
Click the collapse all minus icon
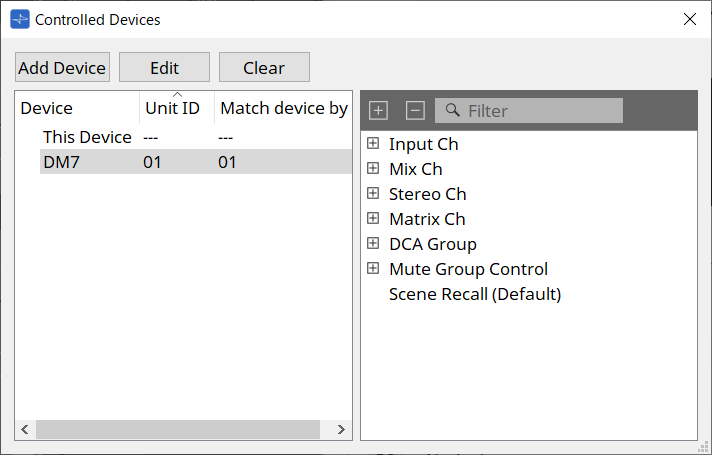[415, 111]
